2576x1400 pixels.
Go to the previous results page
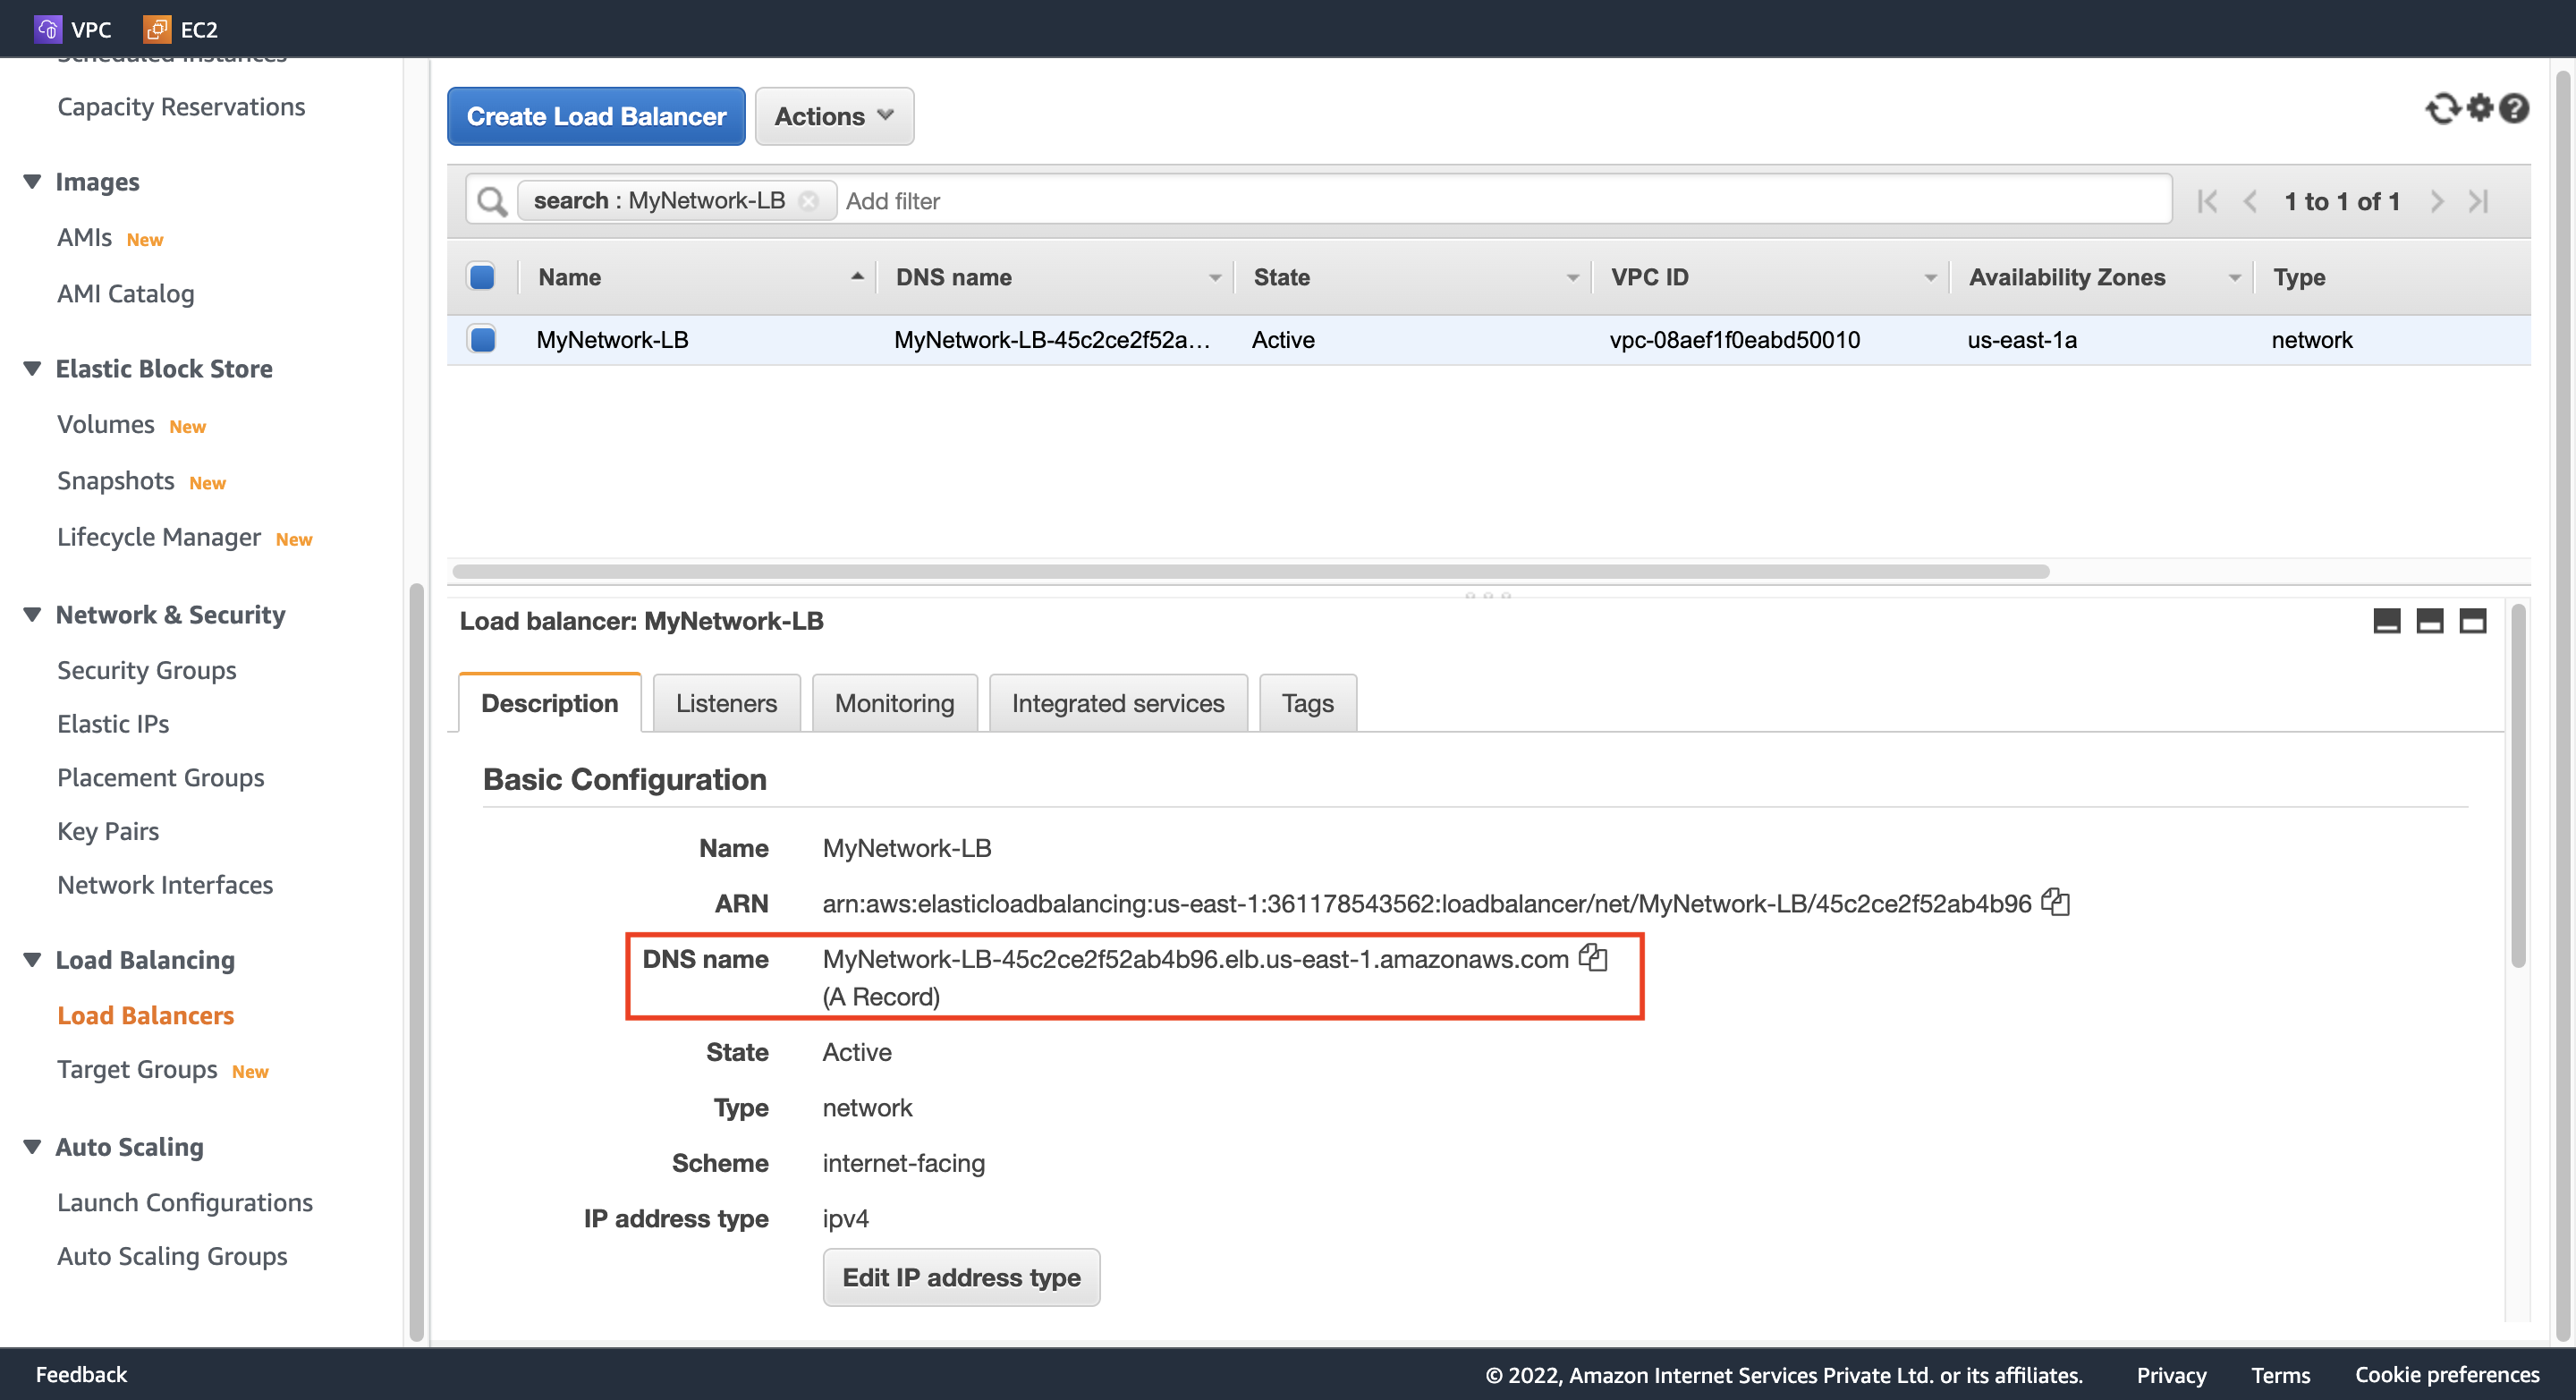(x=2250, y=201)
